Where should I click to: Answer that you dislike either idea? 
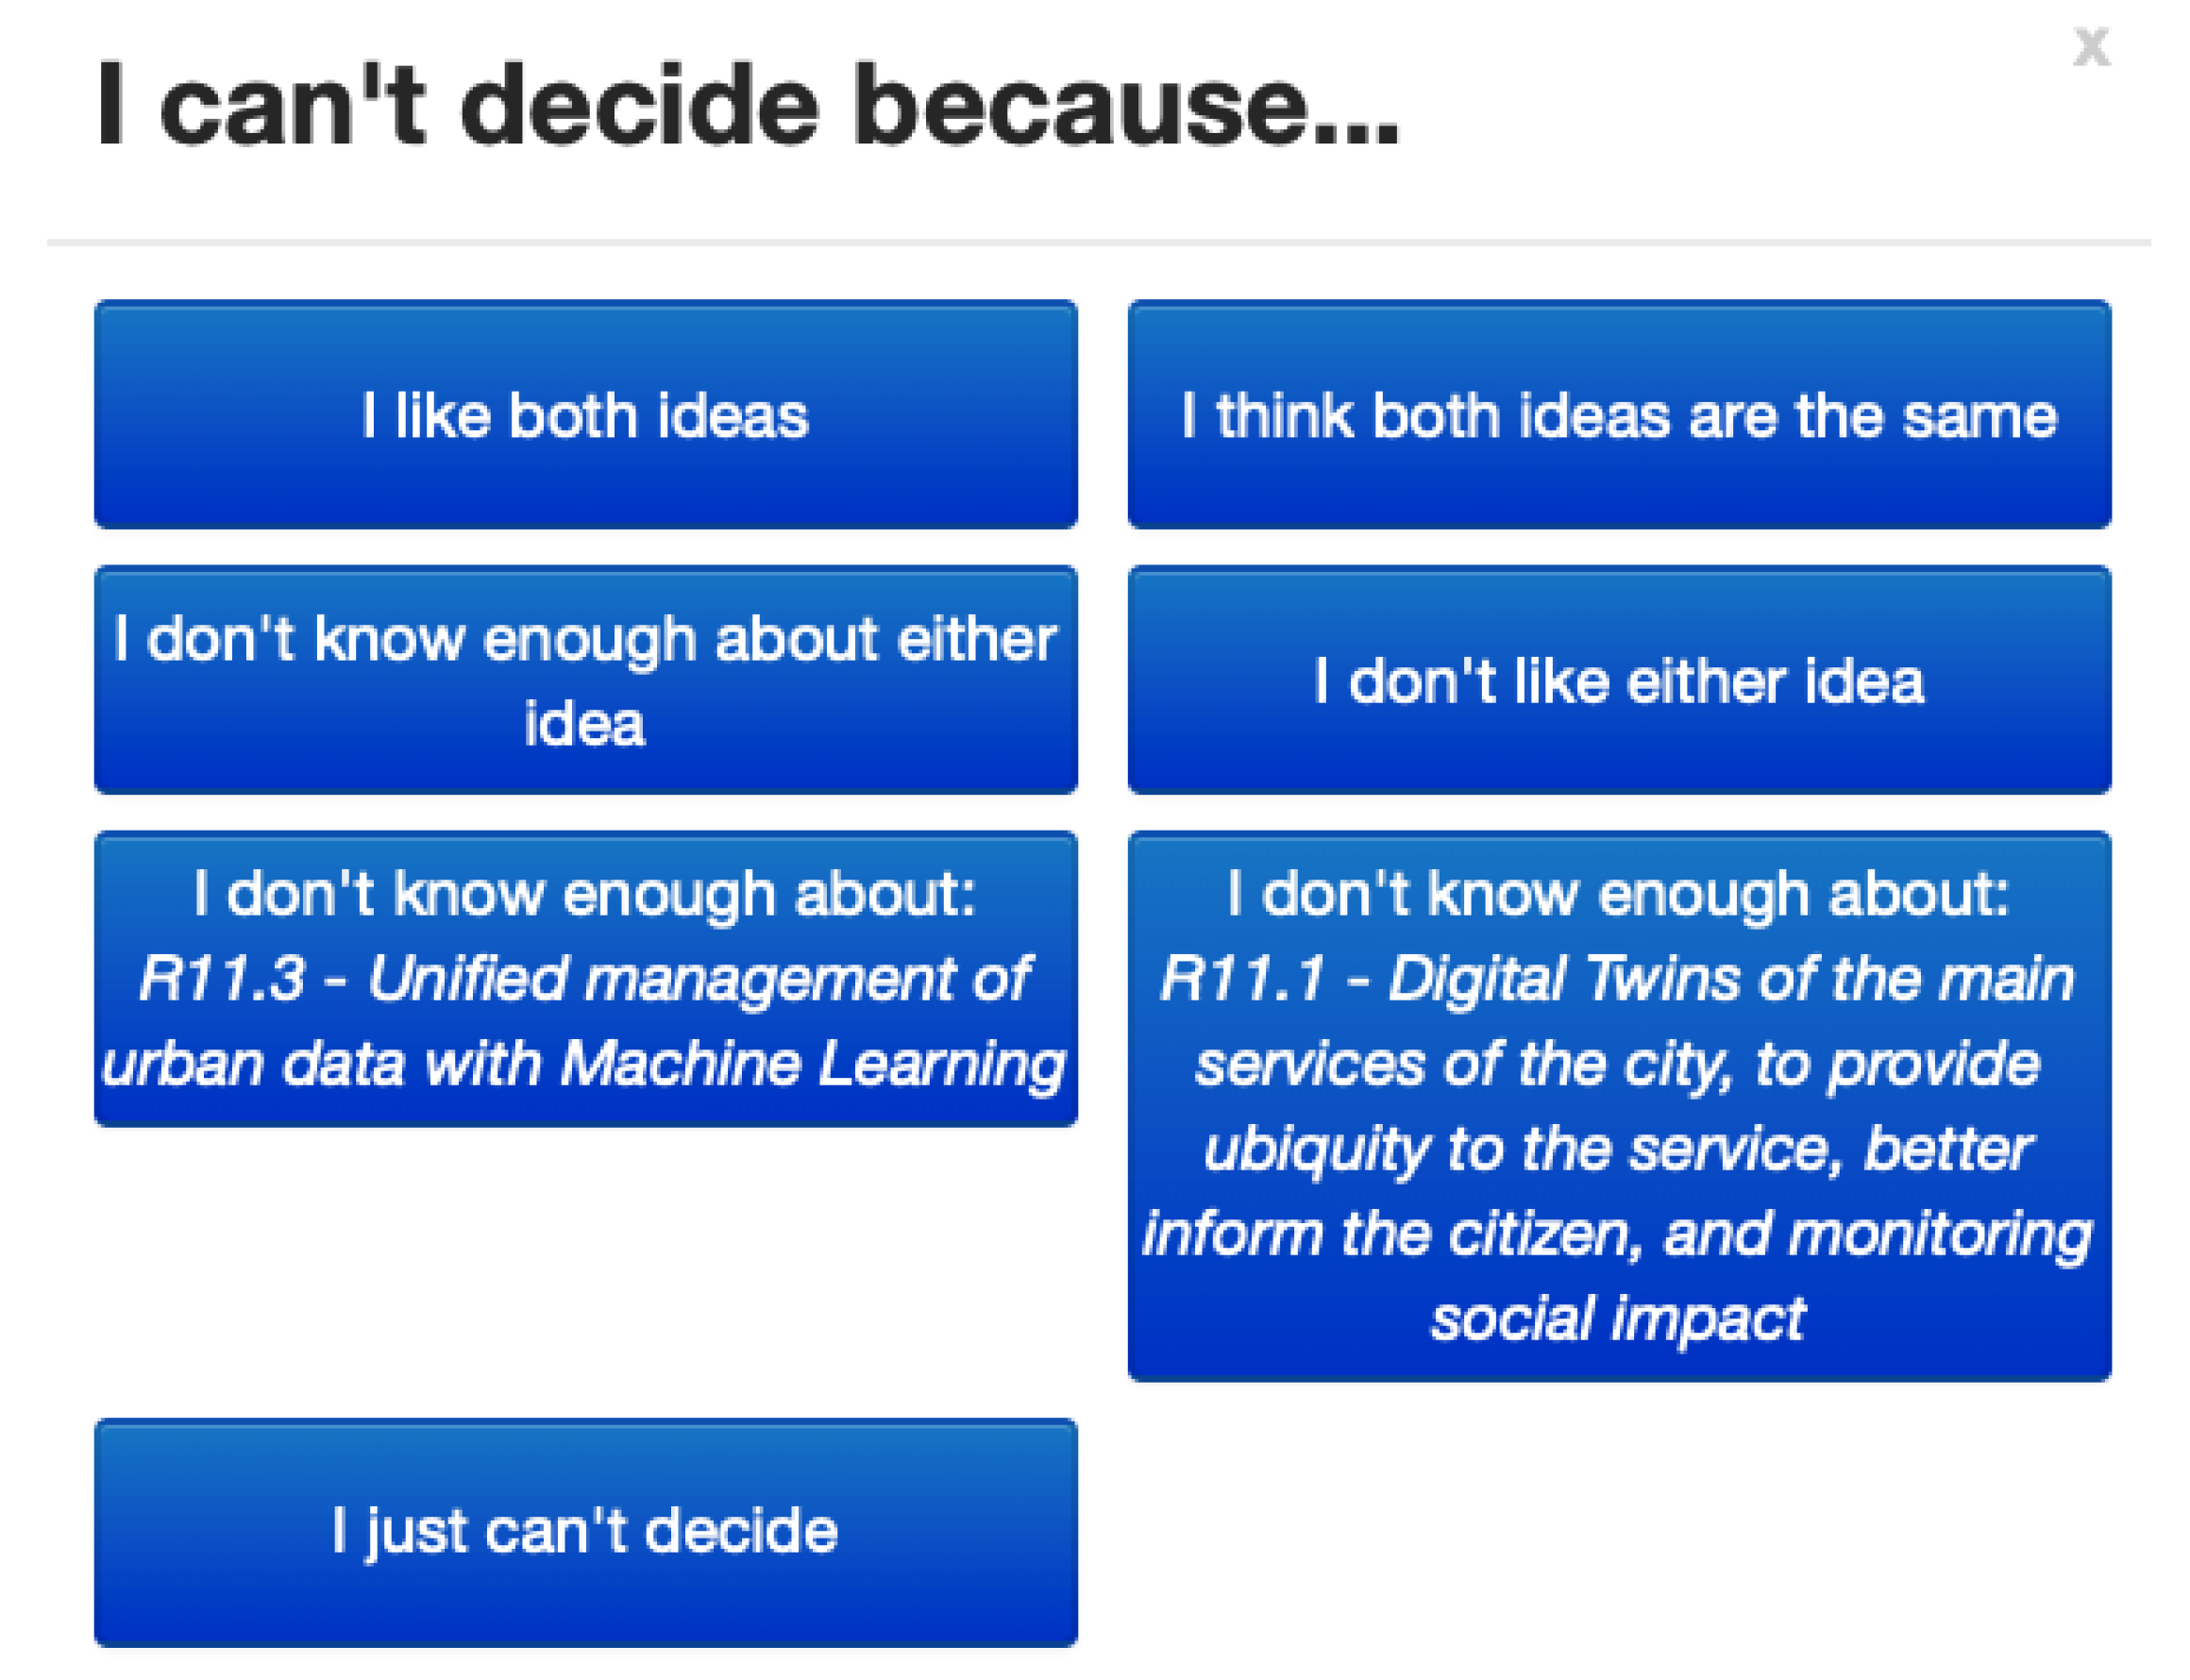1618,680
